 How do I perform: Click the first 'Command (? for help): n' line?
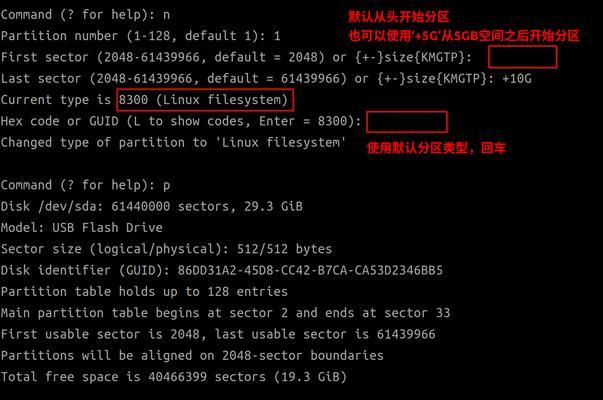point(85,15)
